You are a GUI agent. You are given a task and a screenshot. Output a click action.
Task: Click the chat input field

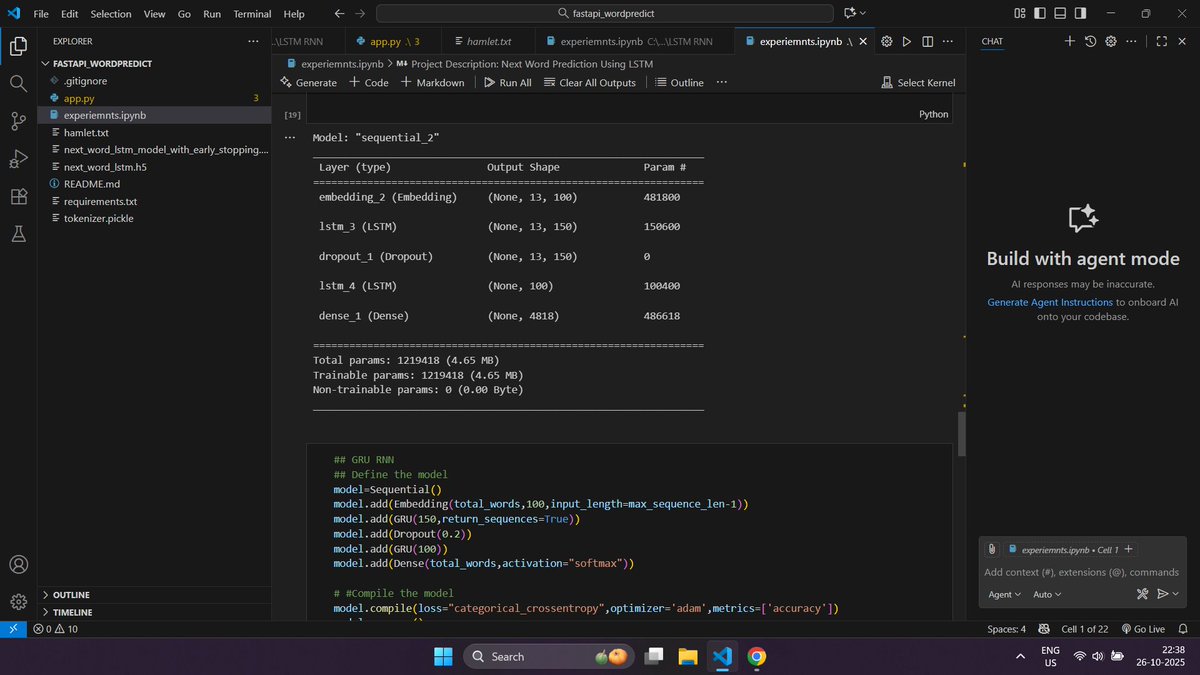point(1082,572)
